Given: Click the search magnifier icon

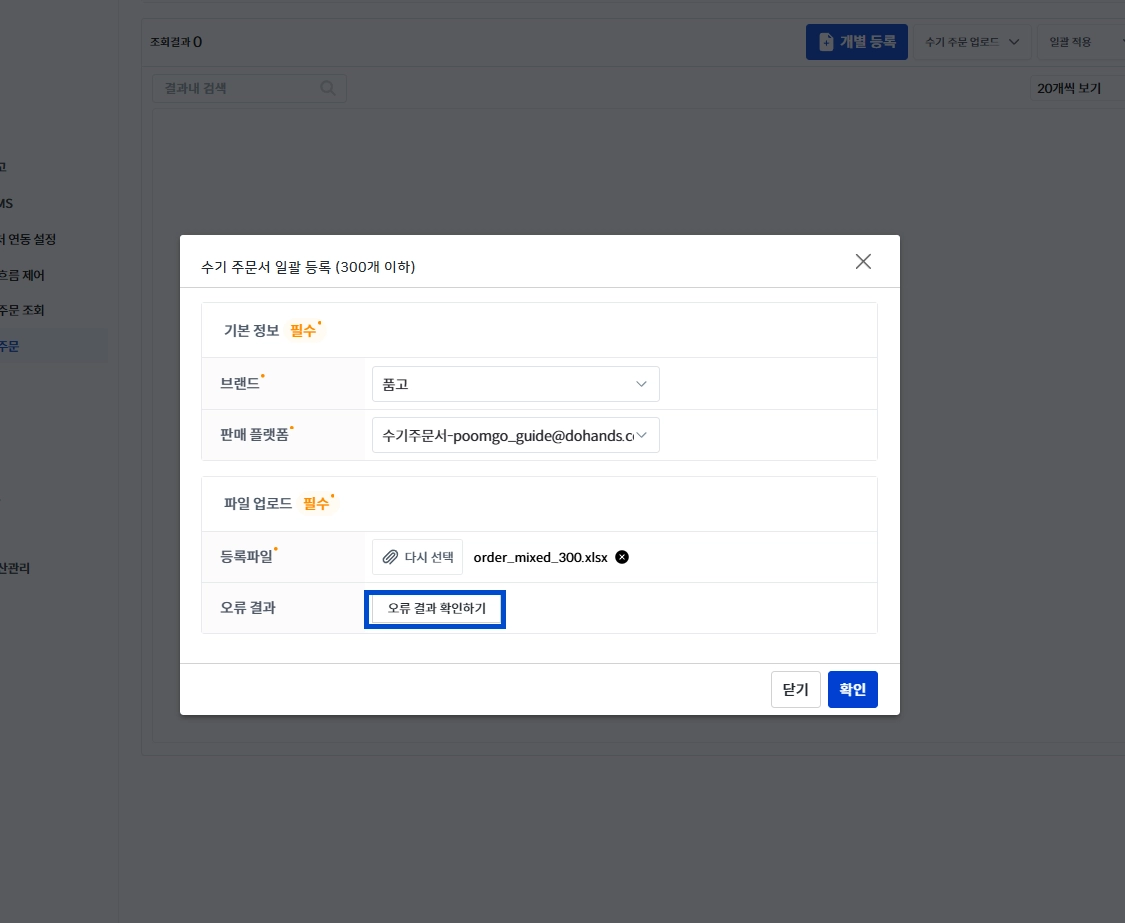Looking at the screenshot, I should tap(328, 88).
